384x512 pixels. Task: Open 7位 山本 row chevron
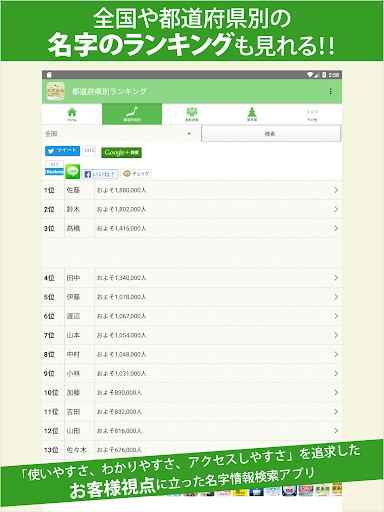pos(336,335)
